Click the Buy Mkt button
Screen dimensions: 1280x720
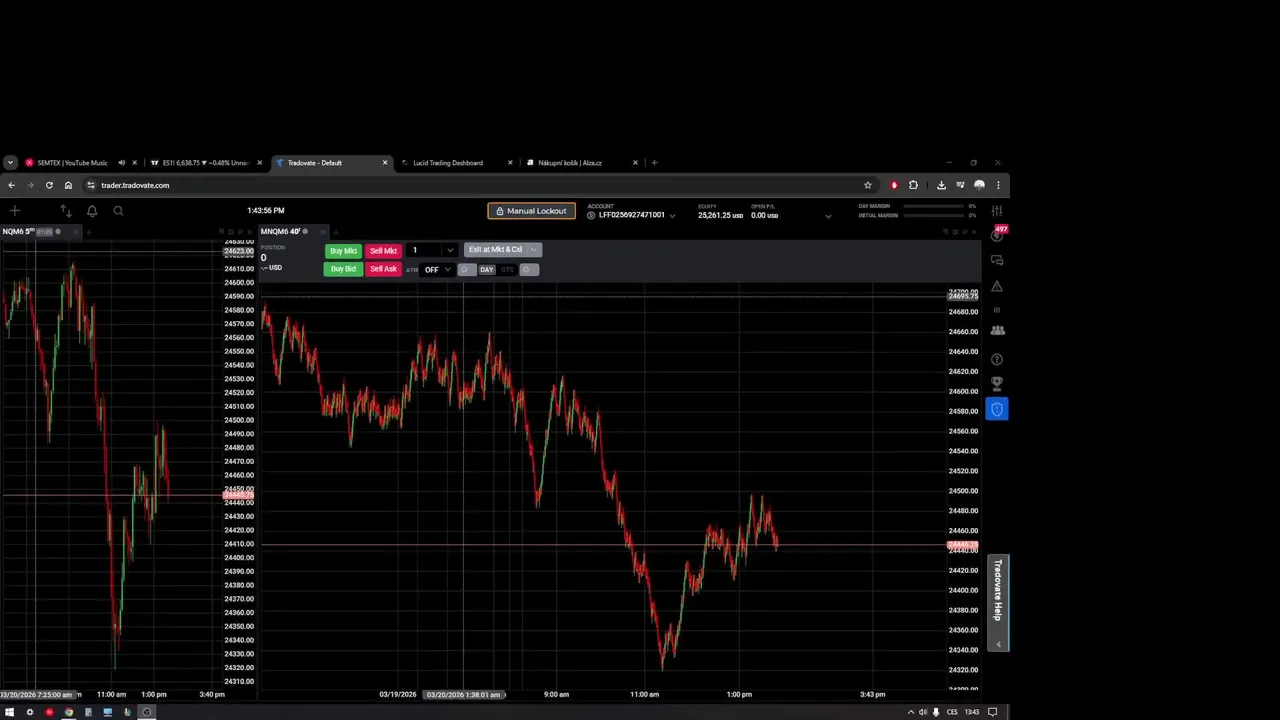pos(343,251)
